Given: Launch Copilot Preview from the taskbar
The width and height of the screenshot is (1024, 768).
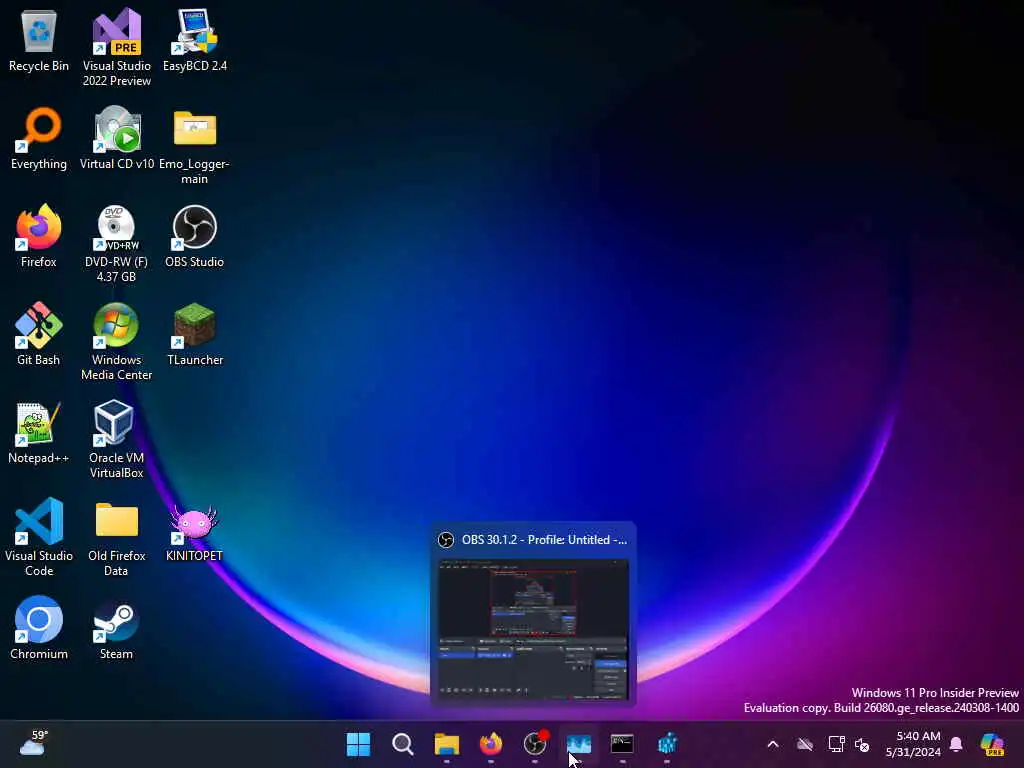Looking at the screenshot, I should pyautogui.click(x=992, y=744).
